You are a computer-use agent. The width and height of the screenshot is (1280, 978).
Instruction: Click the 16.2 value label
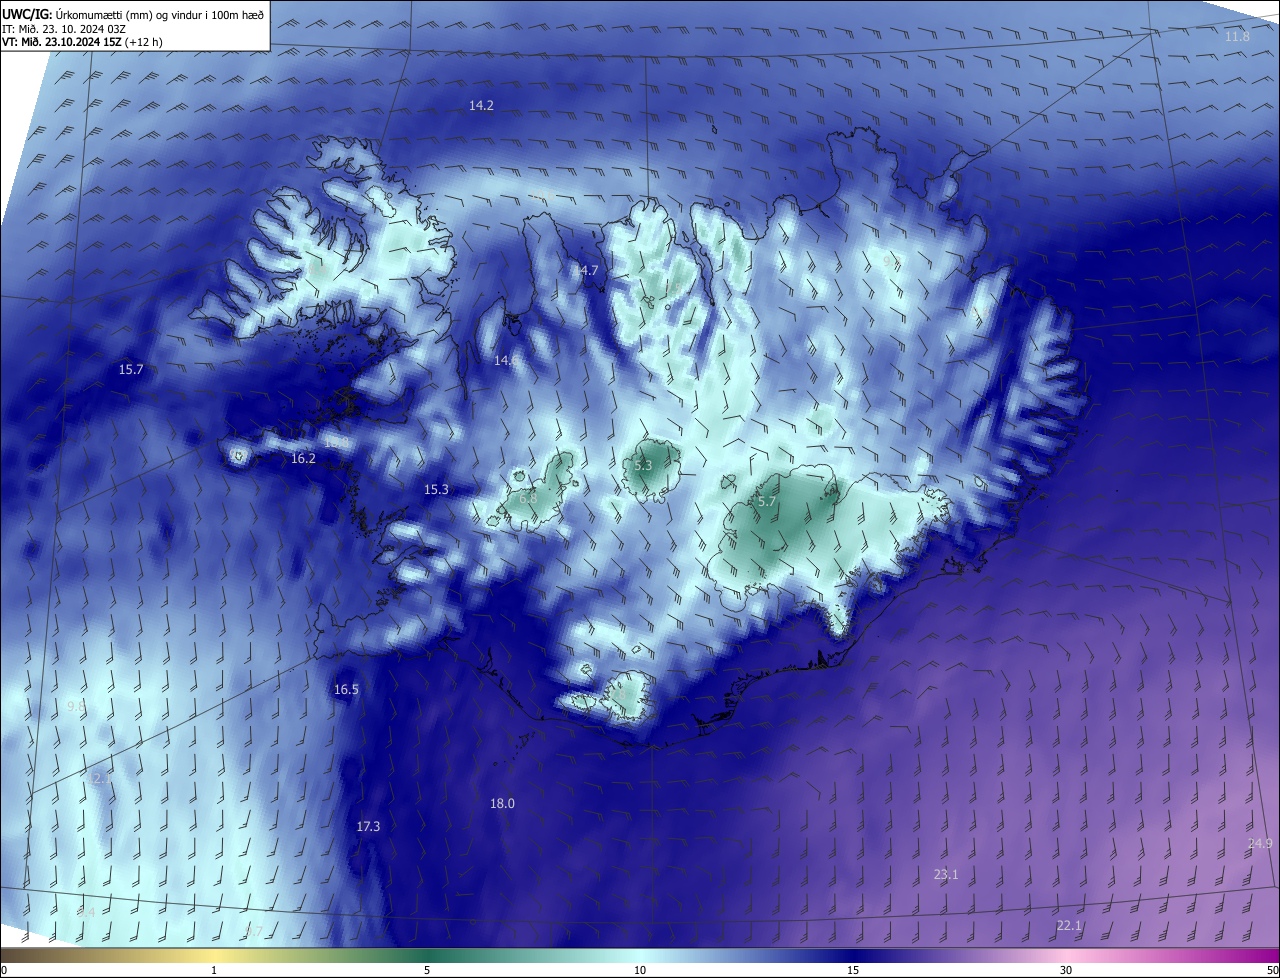click(x=303, y=459)
